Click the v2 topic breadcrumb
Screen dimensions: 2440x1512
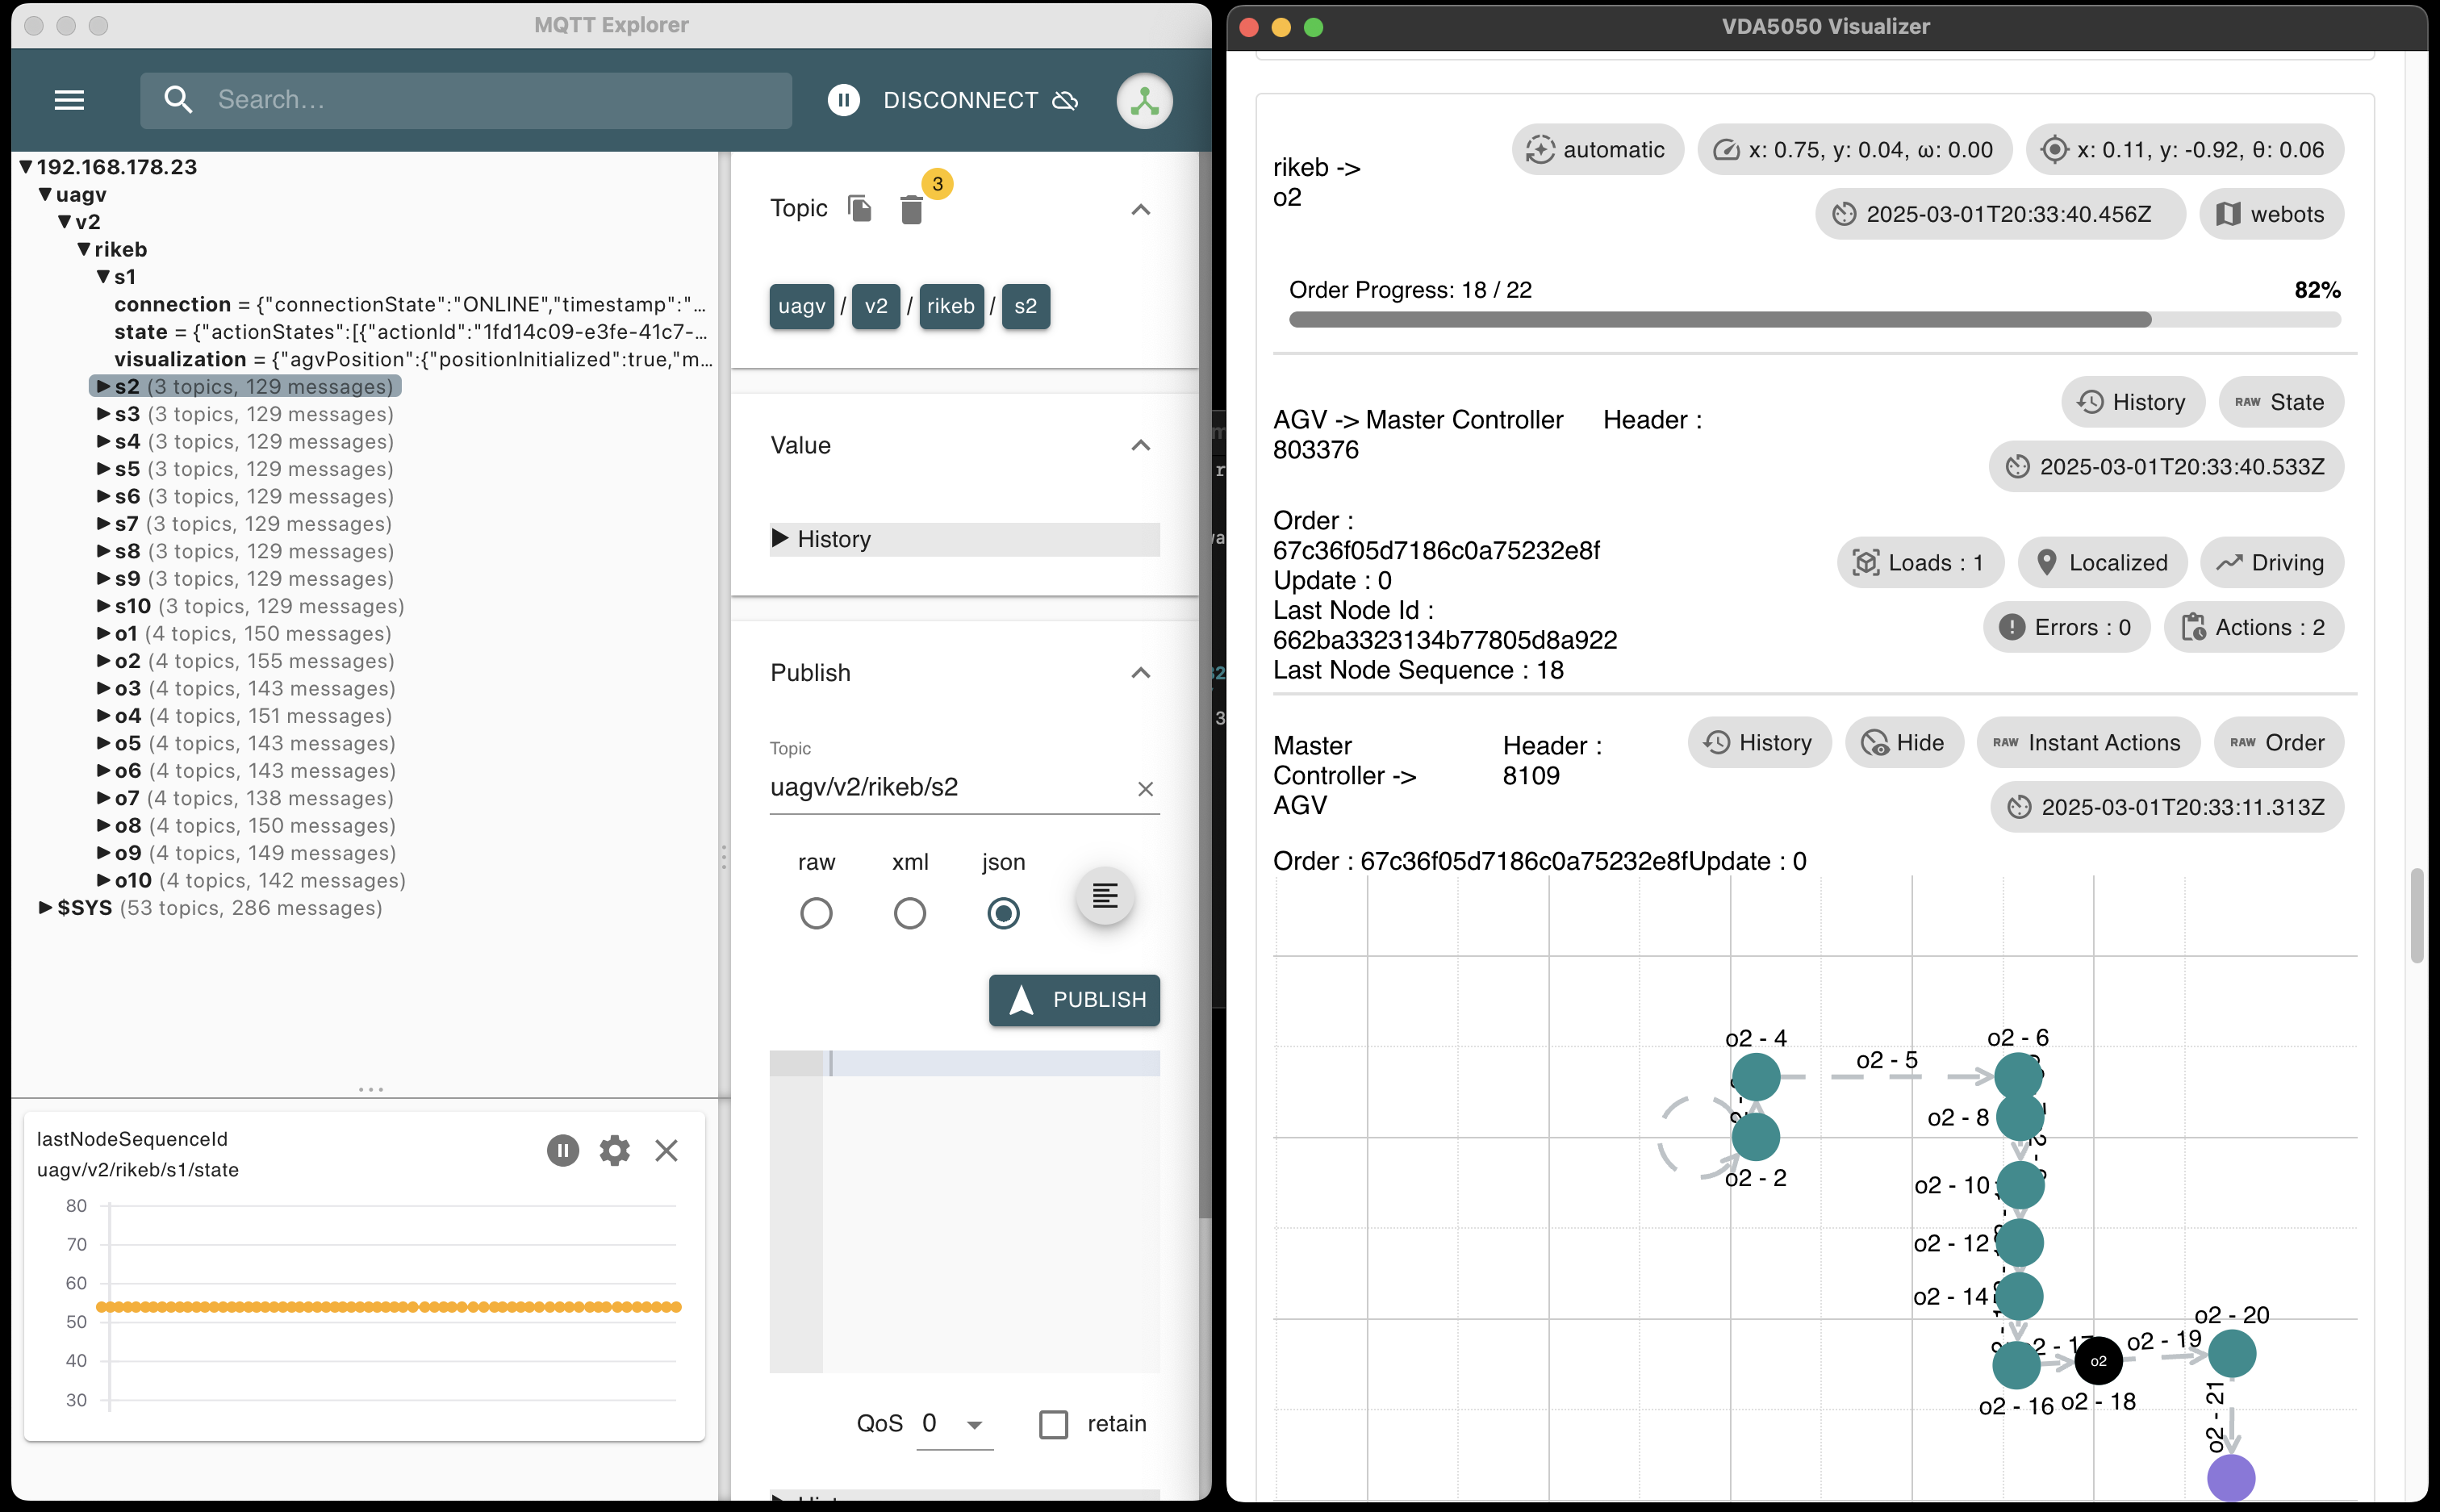(x=876, y=306)
